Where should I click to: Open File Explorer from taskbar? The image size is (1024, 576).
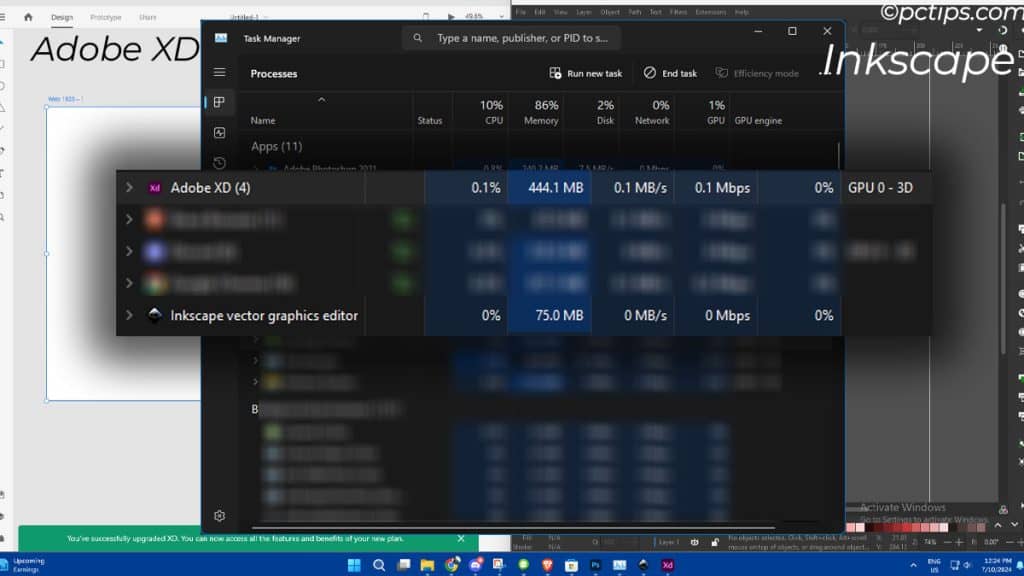coord(427,565)
